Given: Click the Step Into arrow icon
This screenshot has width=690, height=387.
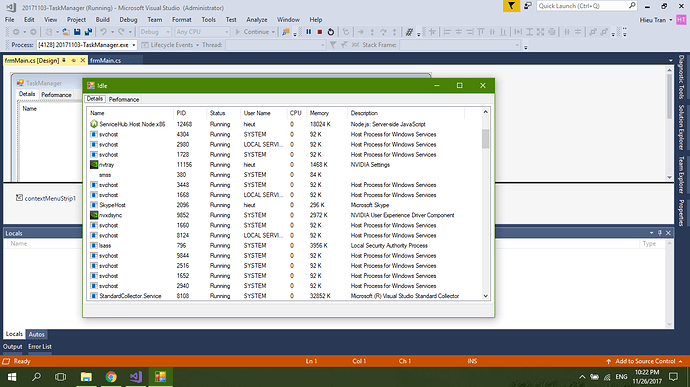Looking at the screenshot, I should 372,32.
